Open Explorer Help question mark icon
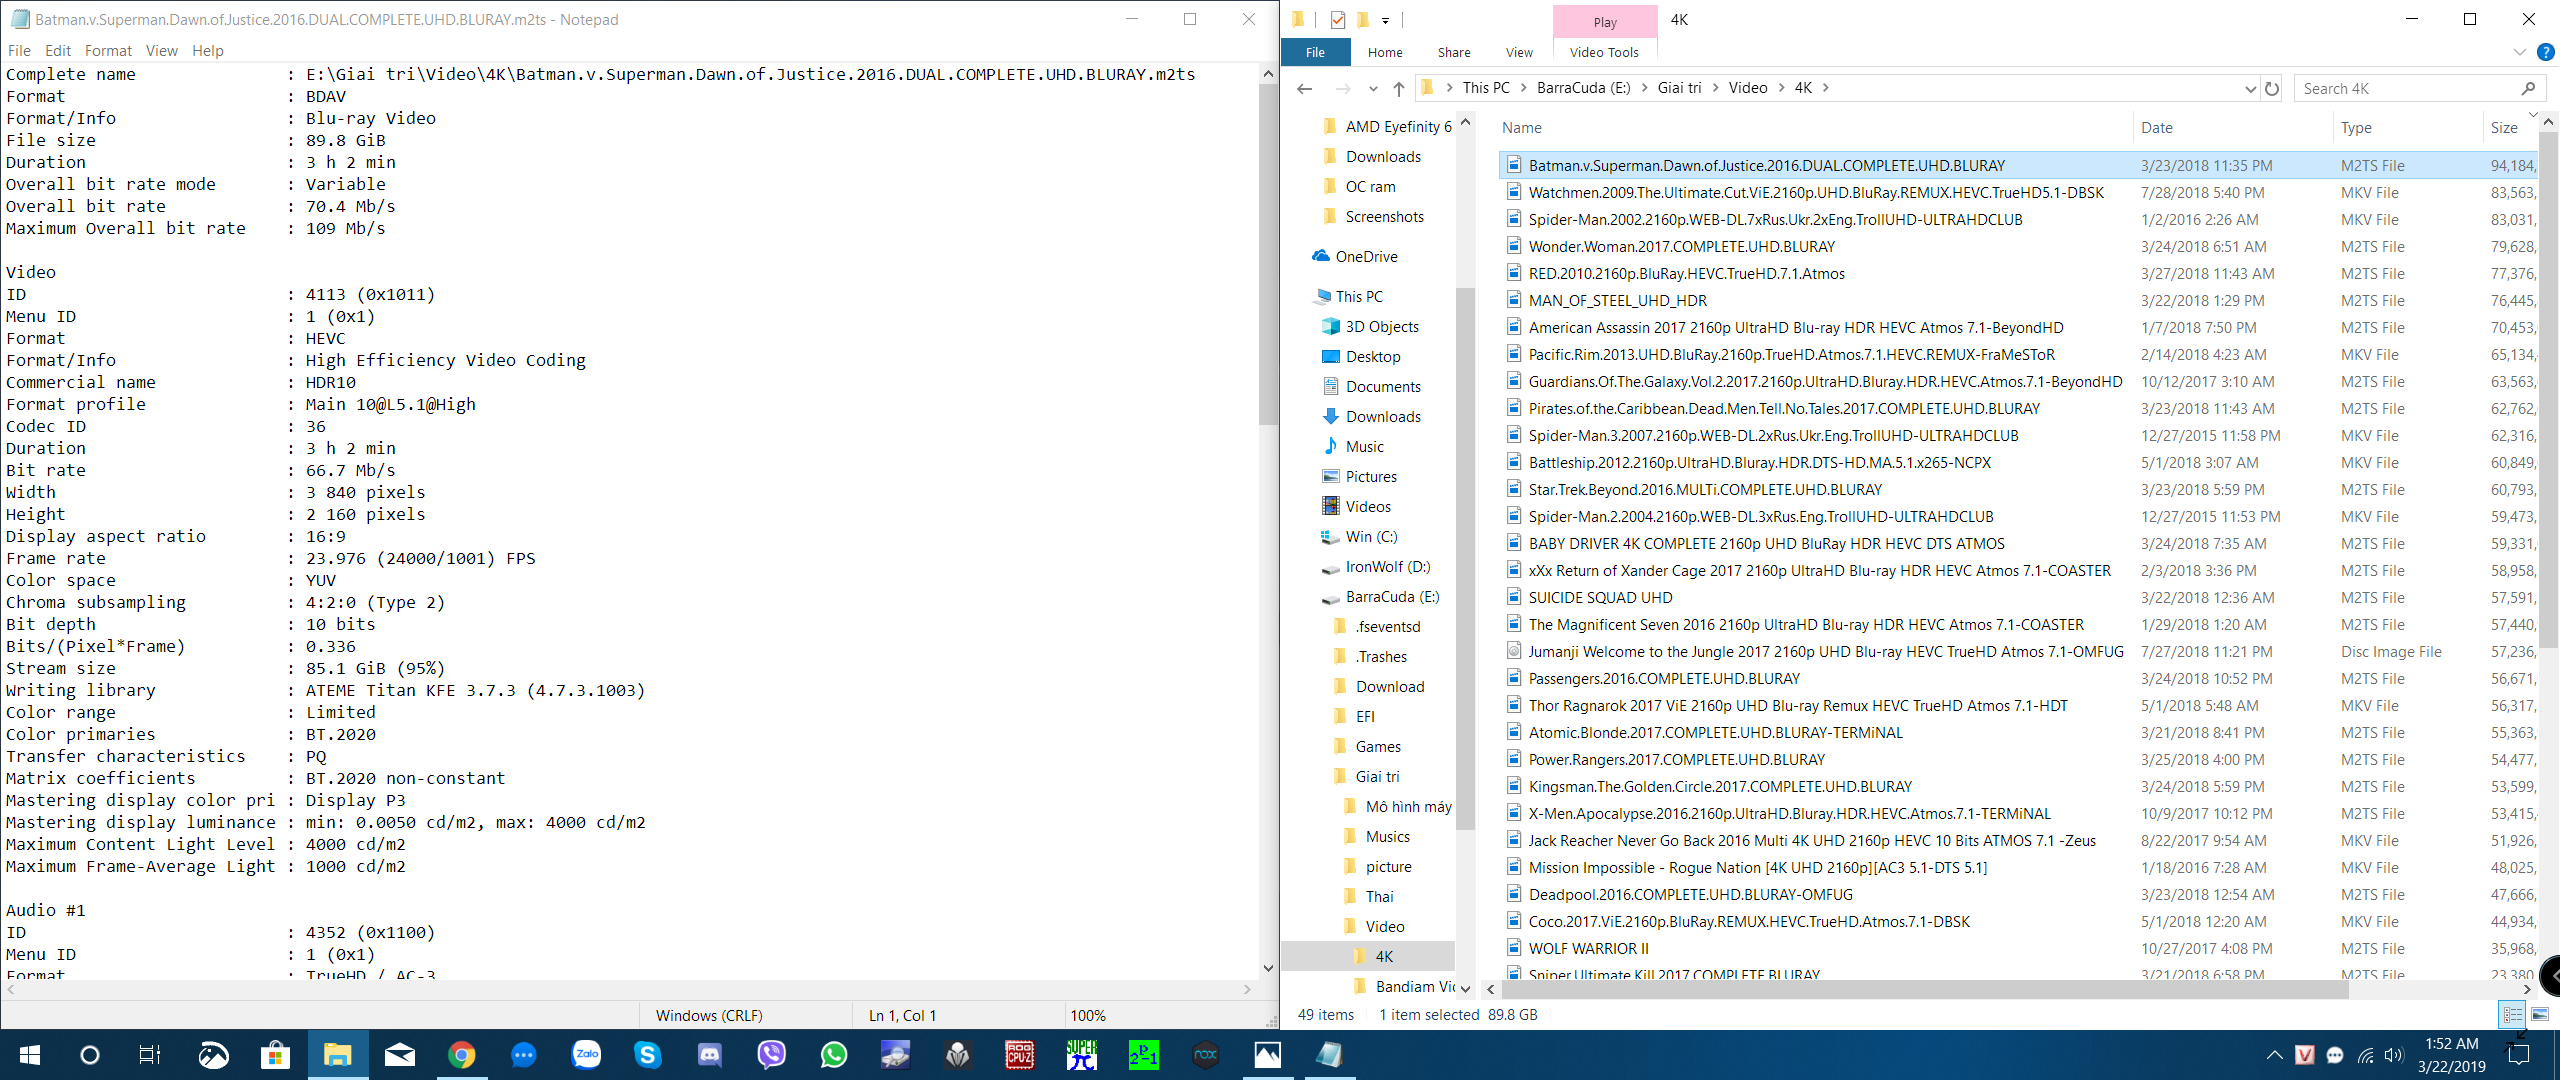Screen dimensions: 2560x1080 point(2545,52)
